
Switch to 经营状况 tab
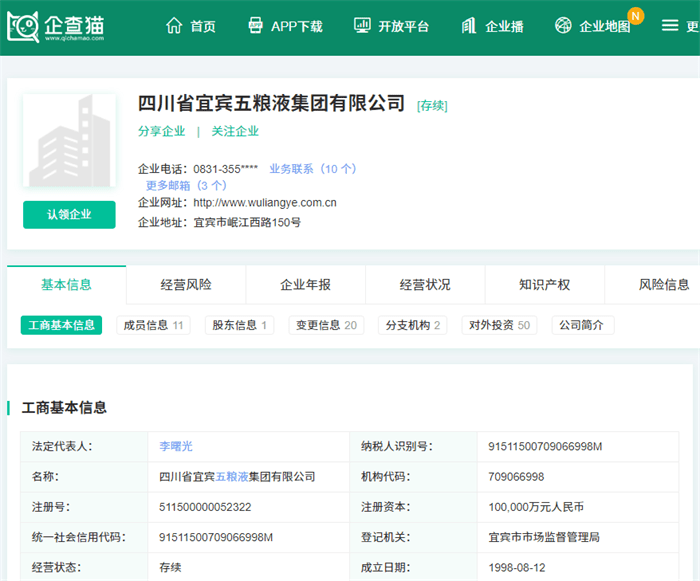pos(425,284)
